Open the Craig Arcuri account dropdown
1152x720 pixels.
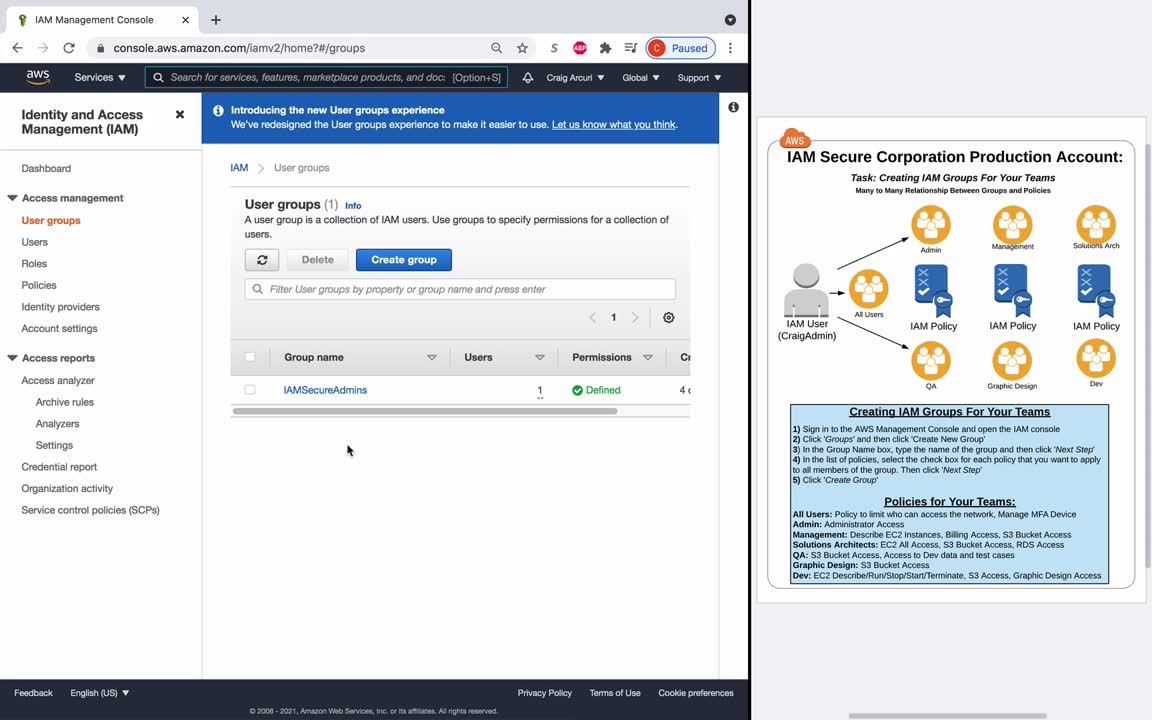point(575,77)
